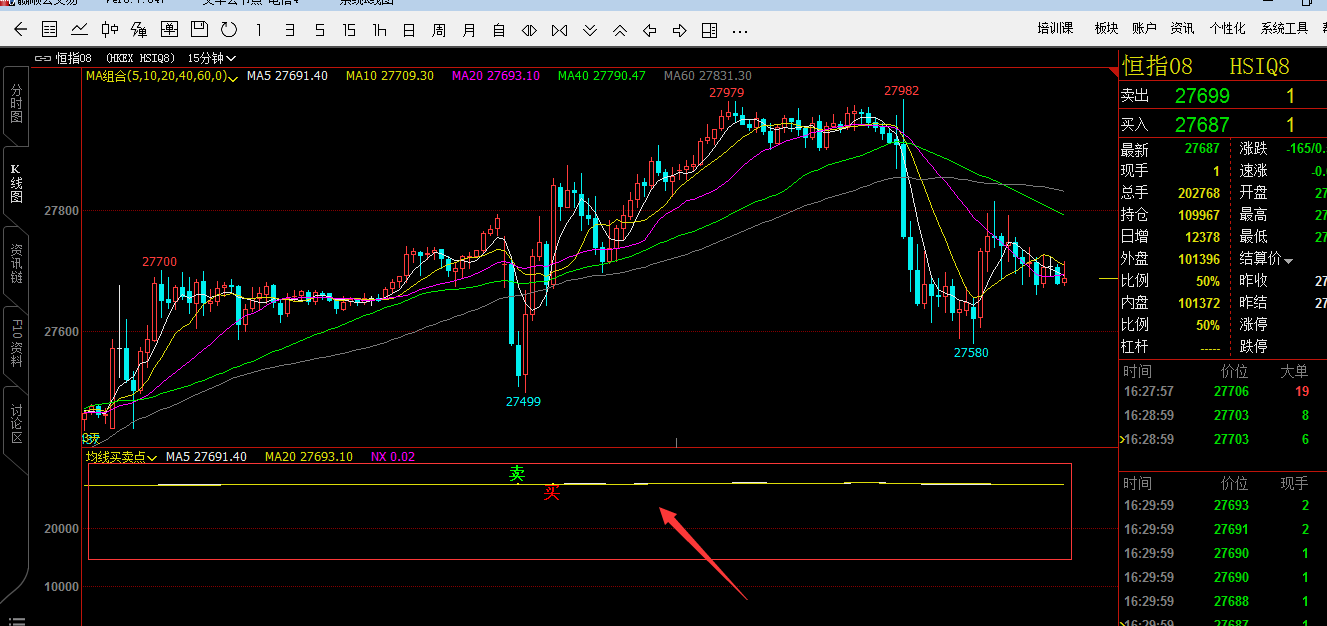Click the save floppy disk icon
Viewport: 1327px width, 626px height.
pos(199,30)
